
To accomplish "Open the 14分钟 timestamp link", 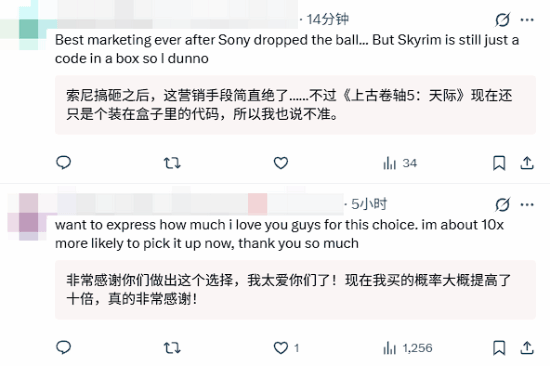I will click(x=328, y=19).
